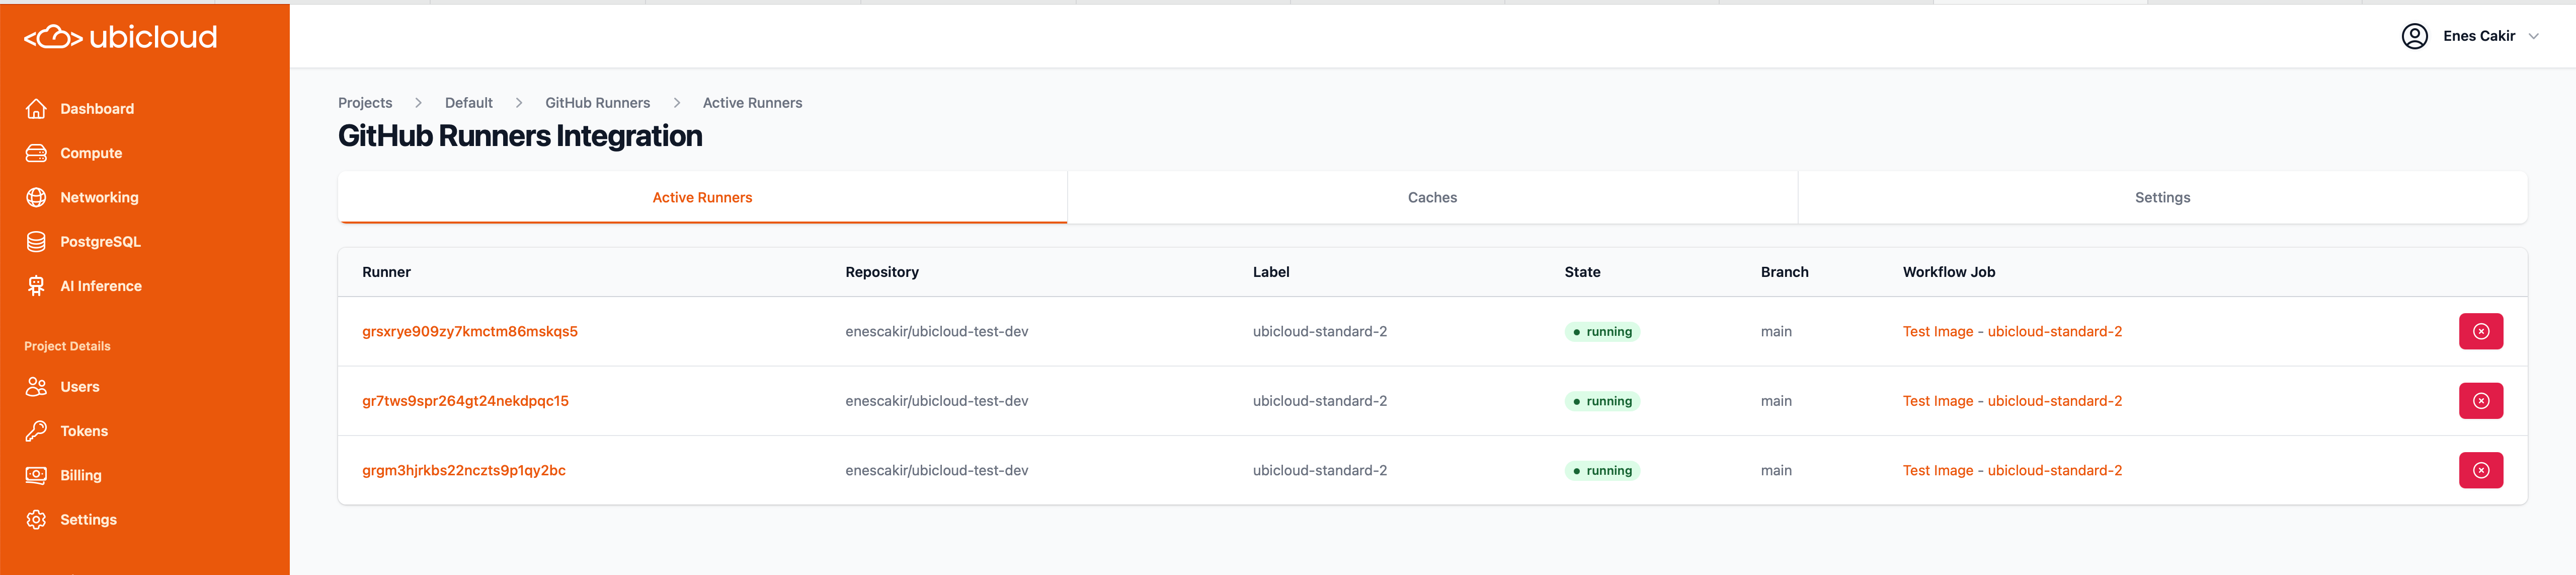Screen dimensions: 2576x575
Task: Terminate runner grgm3hjrkbs22nczts9p1qy2bc
Action: click(x=2480, y=470)
